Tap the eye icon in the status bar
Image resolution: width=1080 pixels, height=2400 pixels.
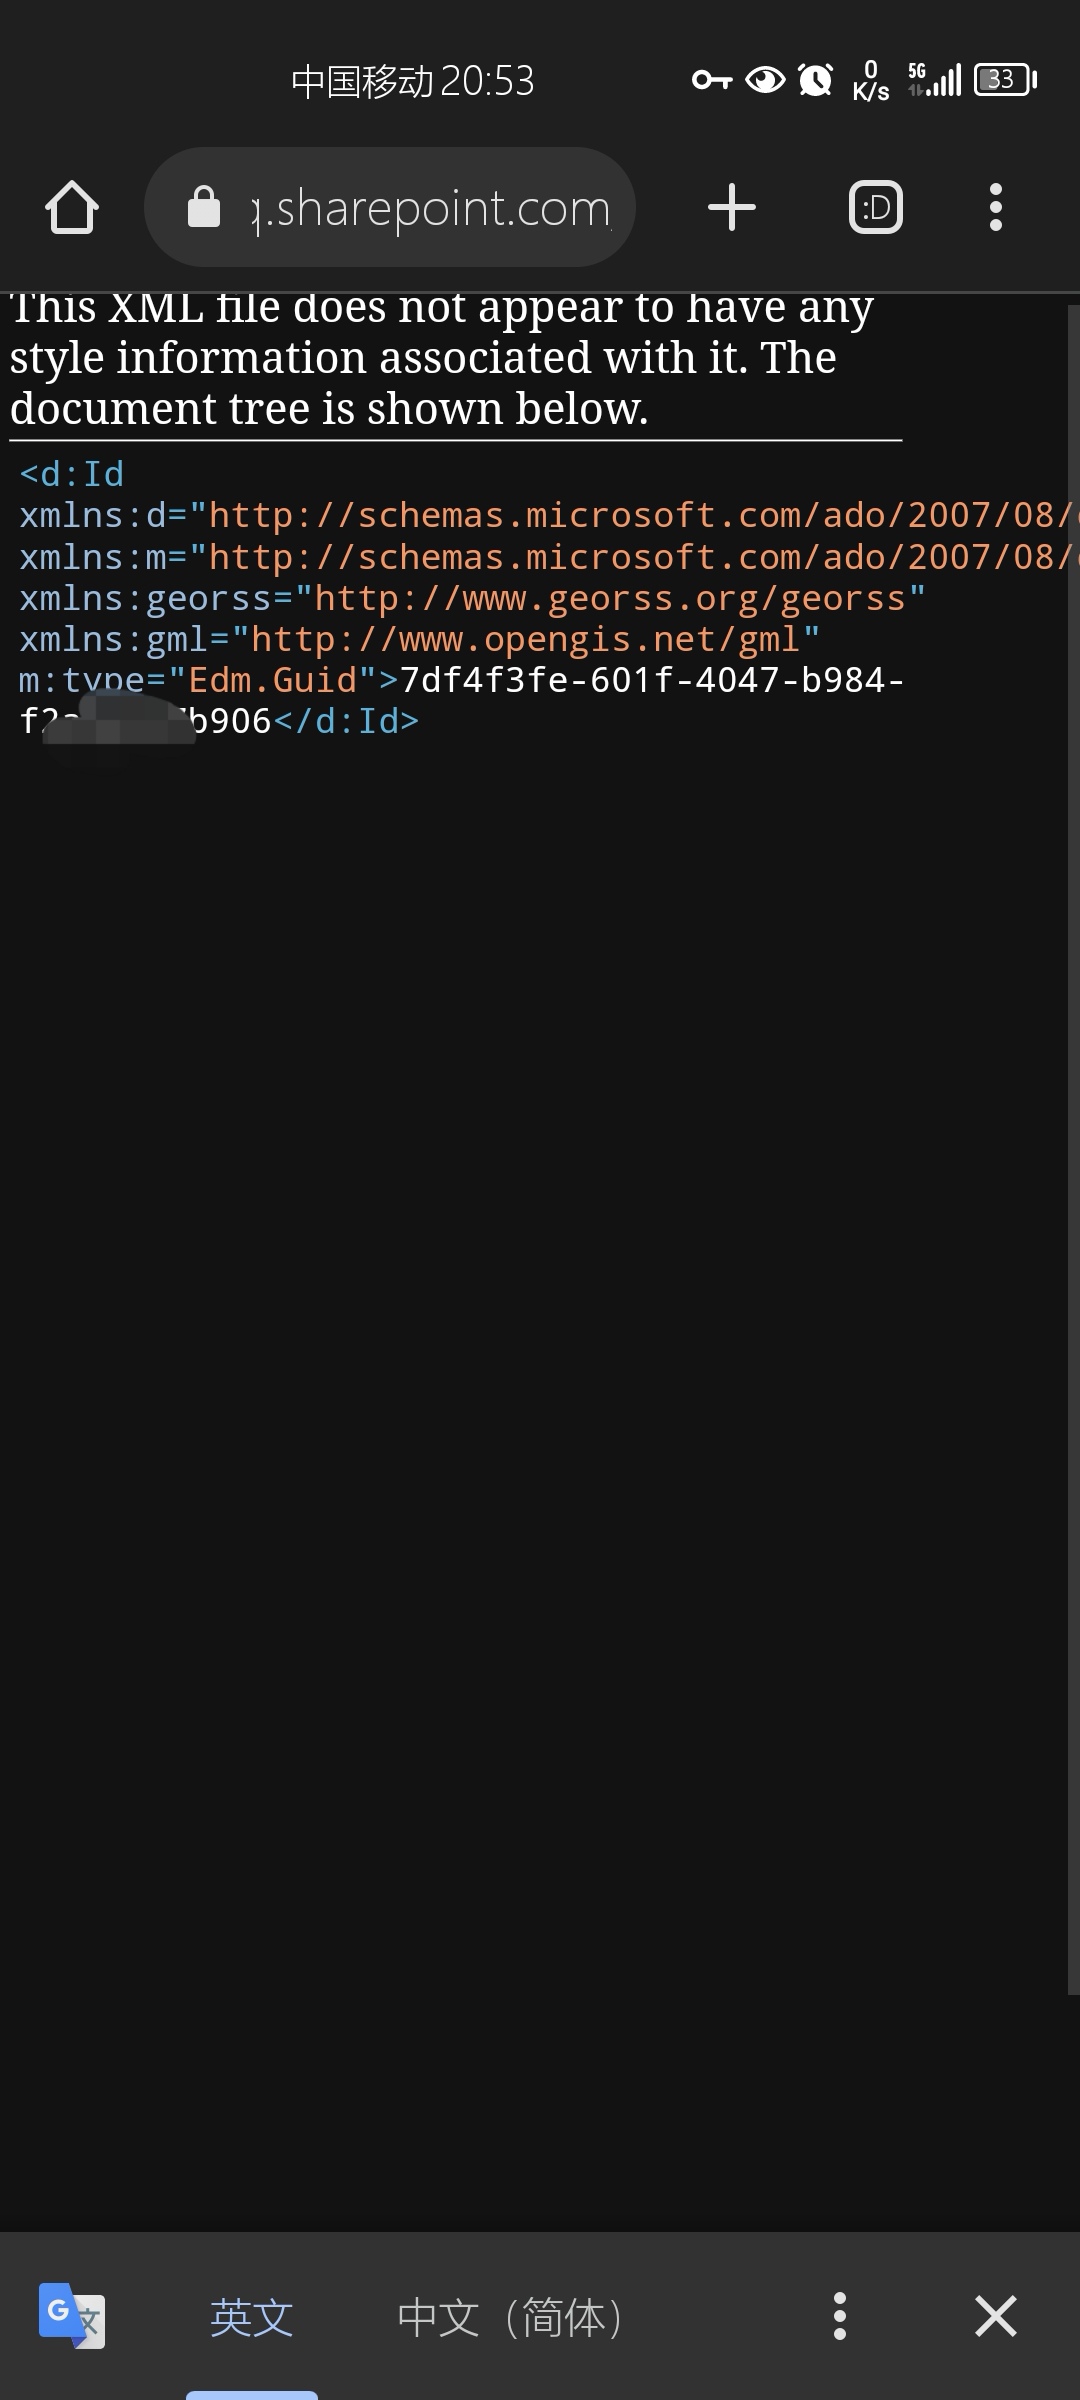[764, 80]
